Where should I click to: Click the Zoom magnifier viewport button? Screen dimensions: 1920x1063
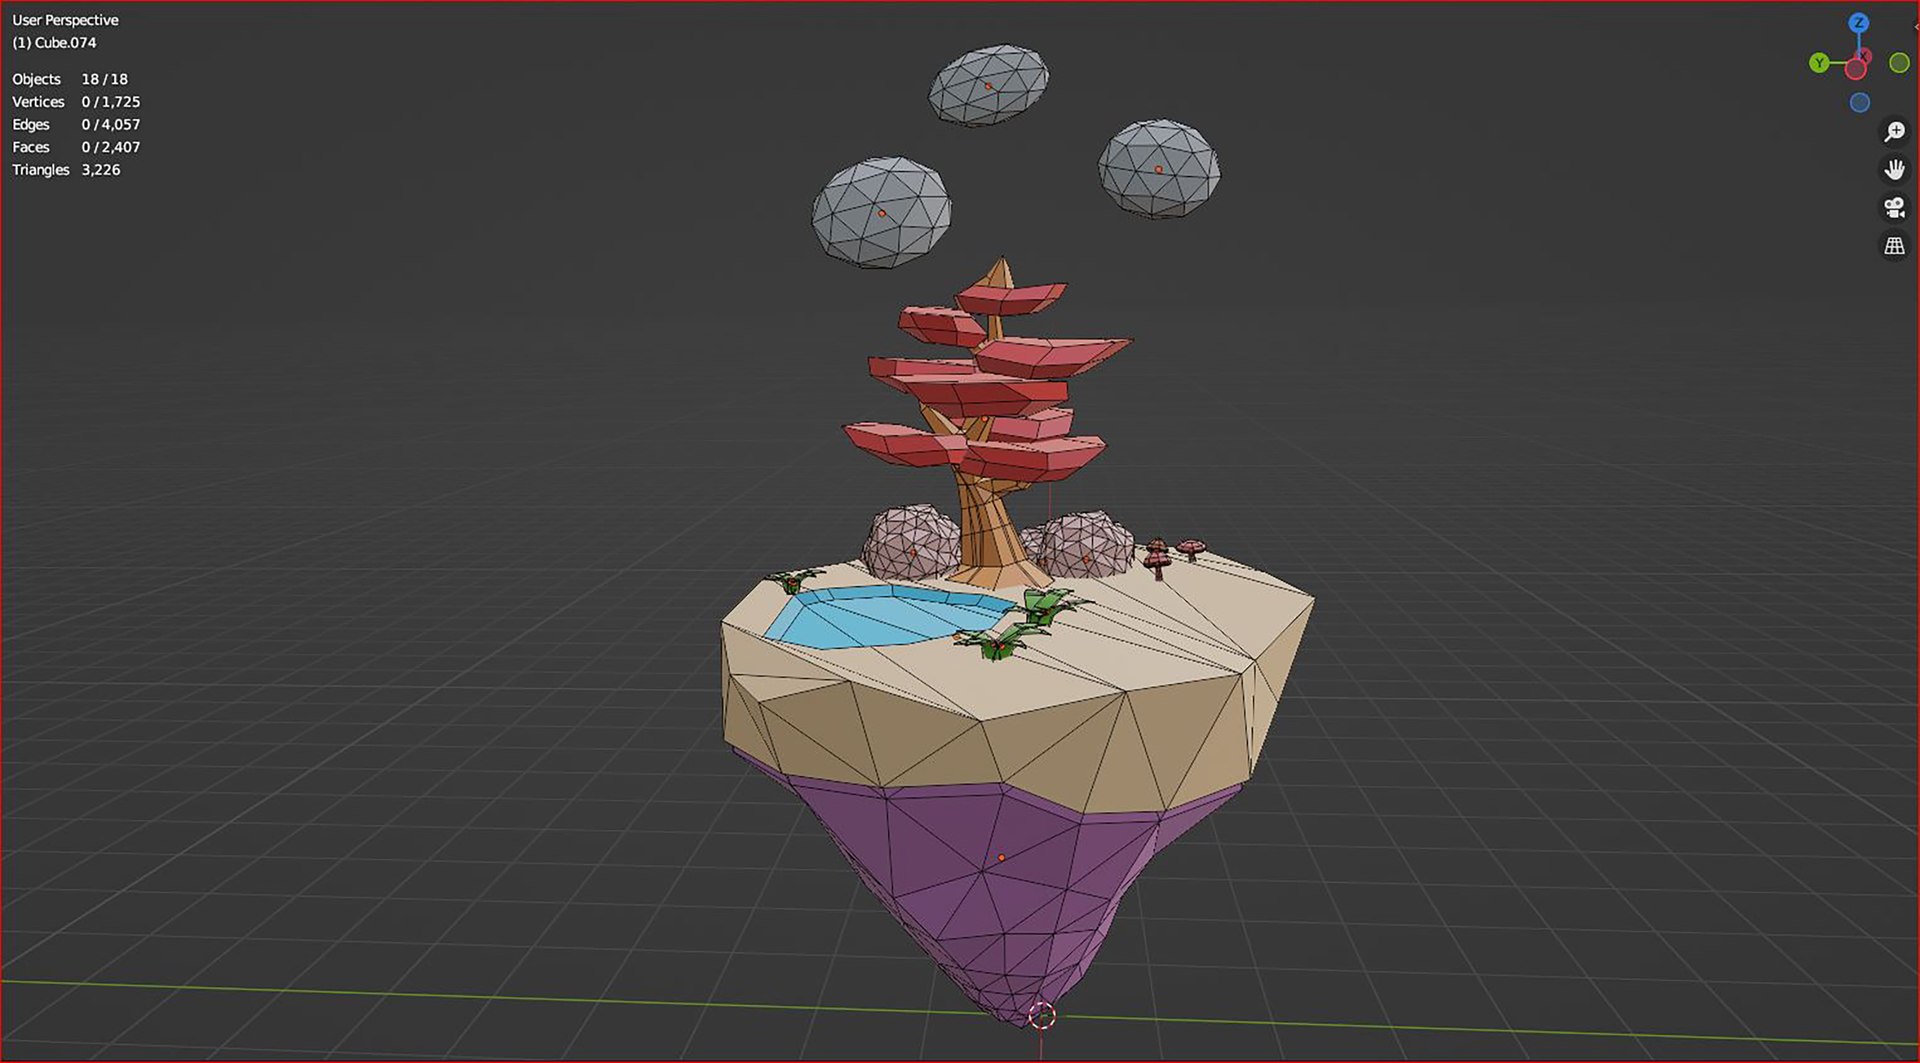[1894, 131]
